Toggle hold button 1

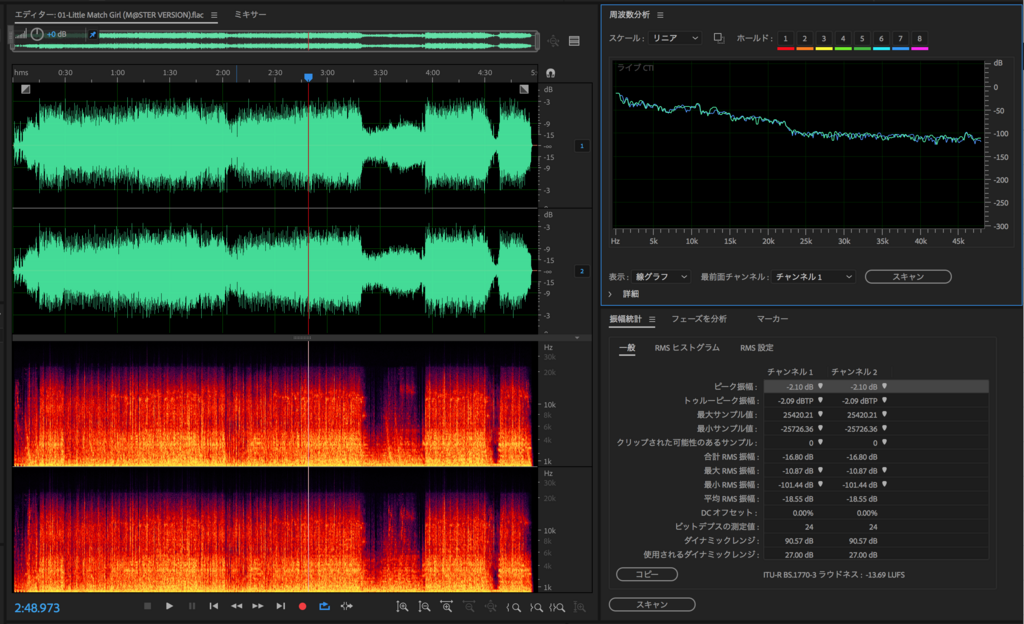[786, 39]
